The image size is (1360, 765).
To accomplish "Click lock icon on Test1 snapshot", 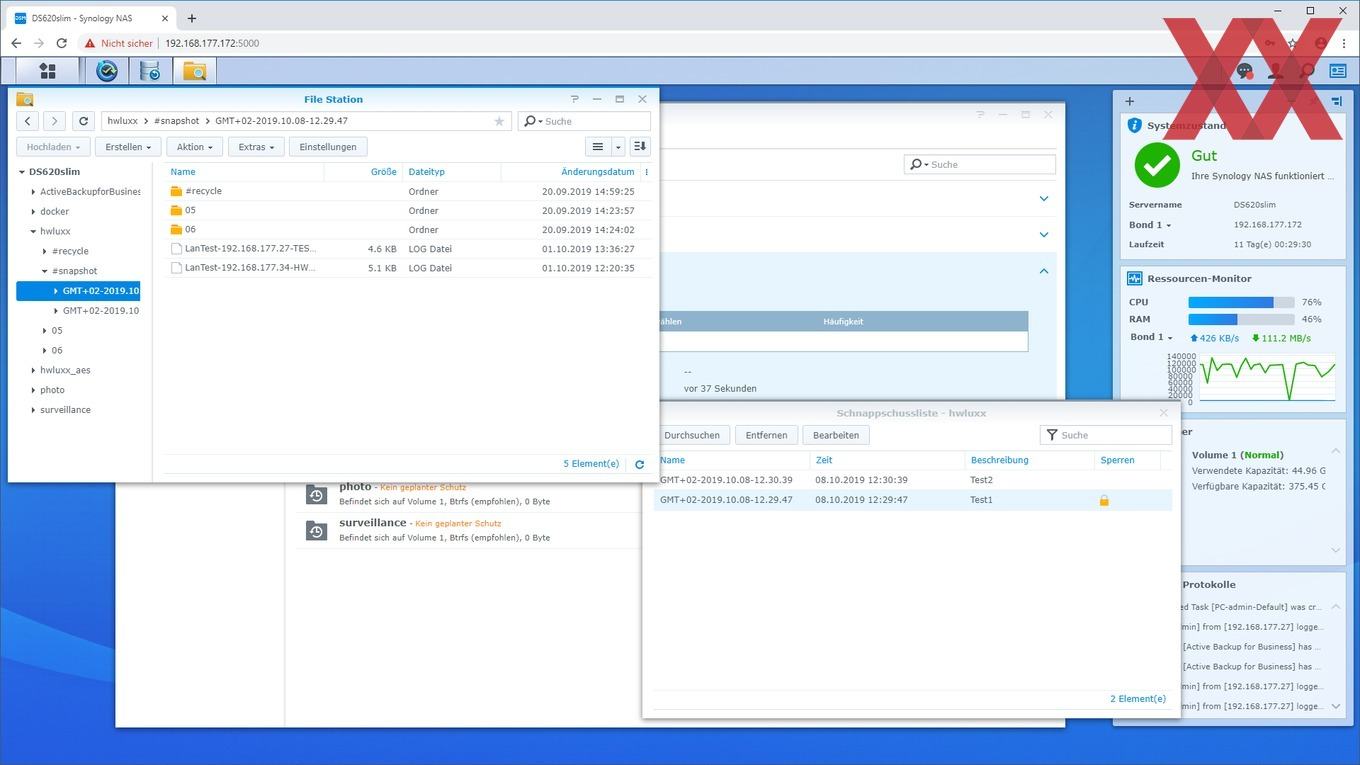I will click(1104, 500).
